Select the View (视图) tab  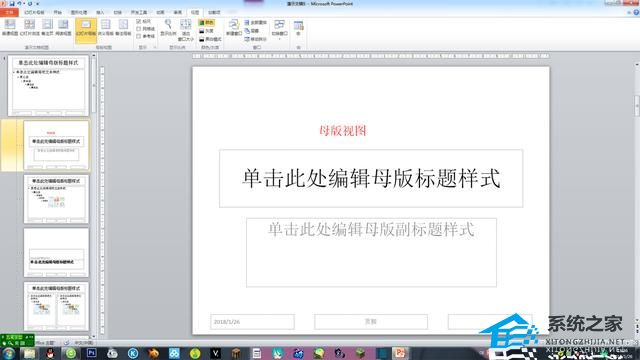click(x=195, y=13)
